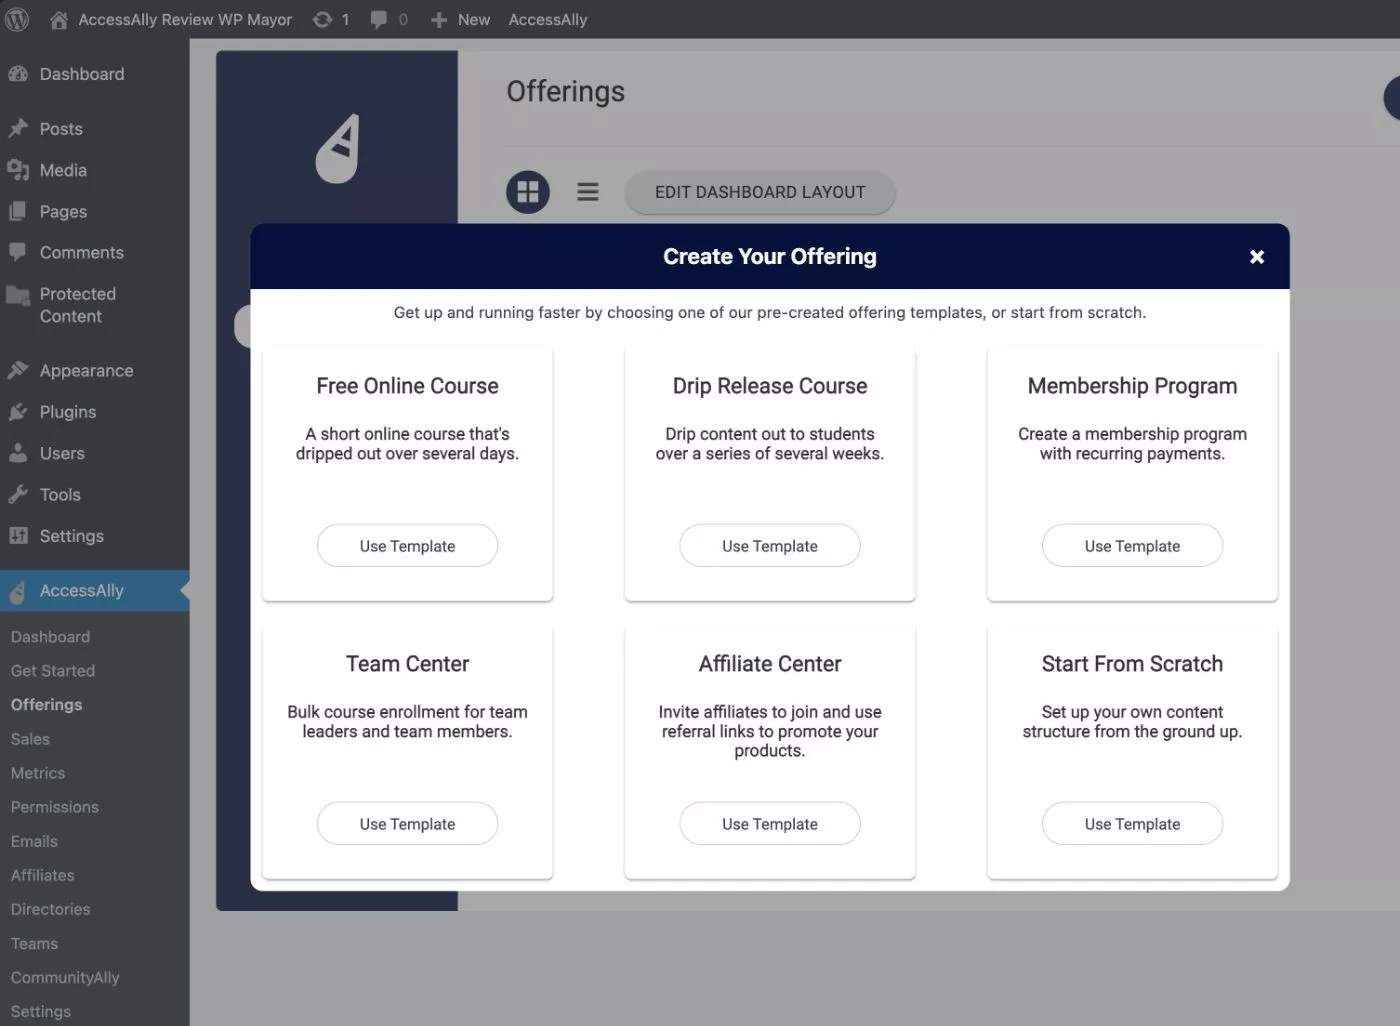
Task: Switch to grid view layout
Action: coord(528,191)
